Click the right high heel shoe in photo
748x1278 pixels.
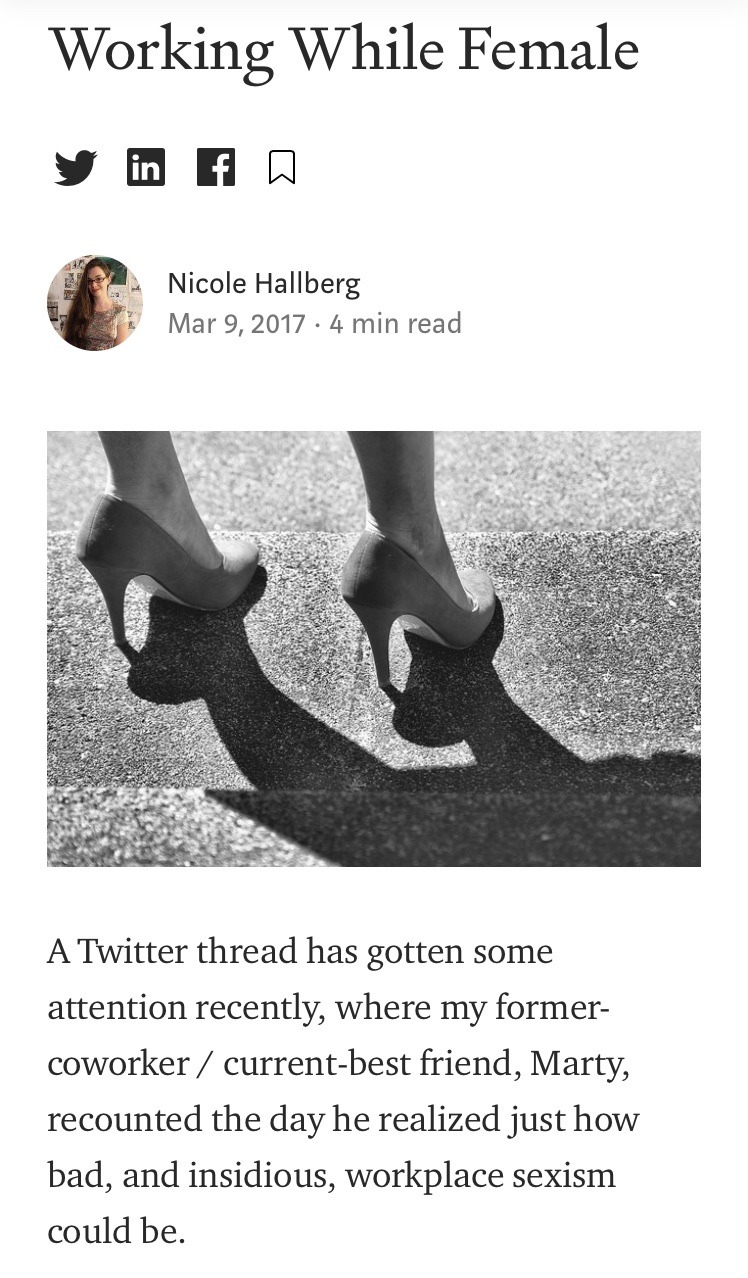coord(420,590)
